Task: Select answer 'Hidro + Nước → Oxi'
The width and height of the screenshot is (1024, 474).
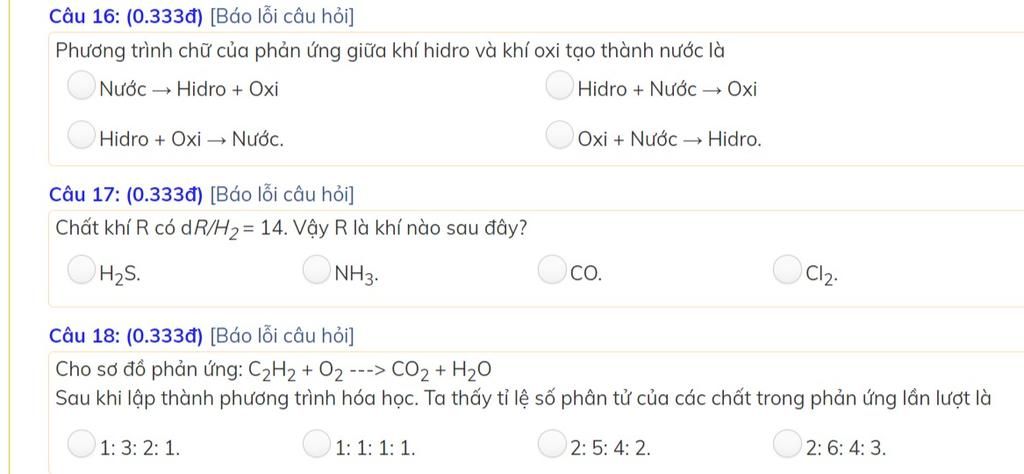Action: (559, 87)
